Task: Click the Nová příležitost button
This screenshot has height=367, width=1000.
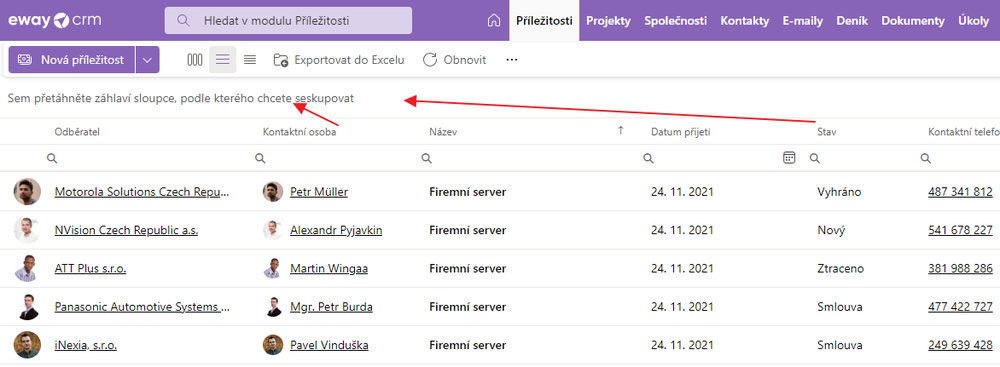Action: [71, 60]
